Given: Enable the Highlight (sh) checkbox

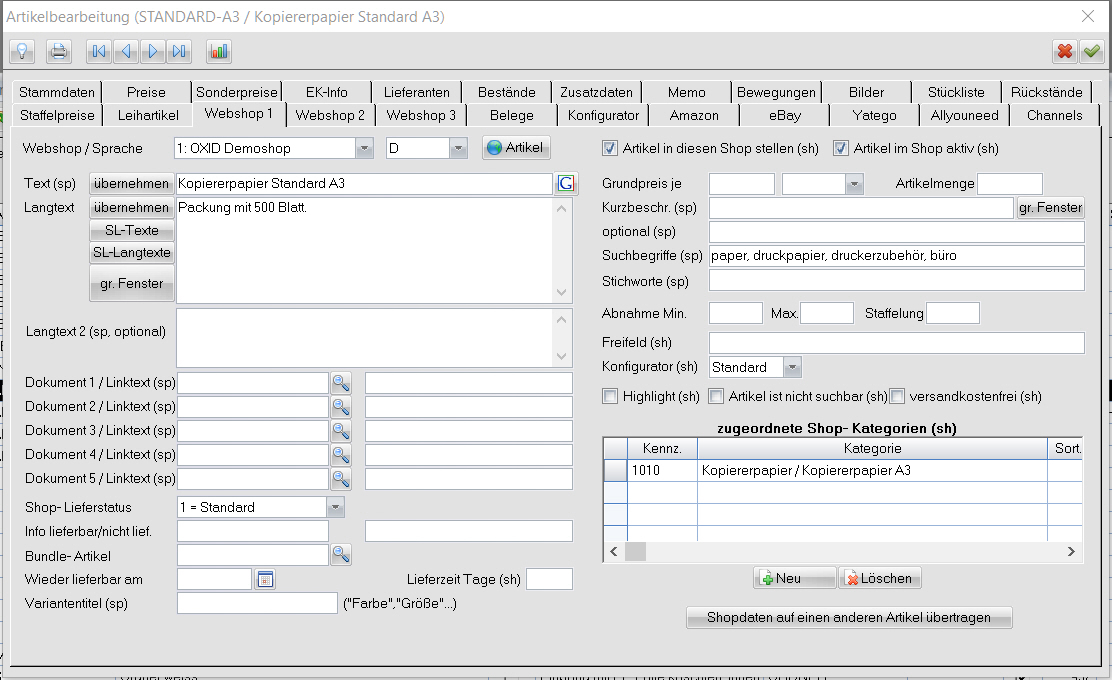Looking at the screenshot, I should (610, 397).
